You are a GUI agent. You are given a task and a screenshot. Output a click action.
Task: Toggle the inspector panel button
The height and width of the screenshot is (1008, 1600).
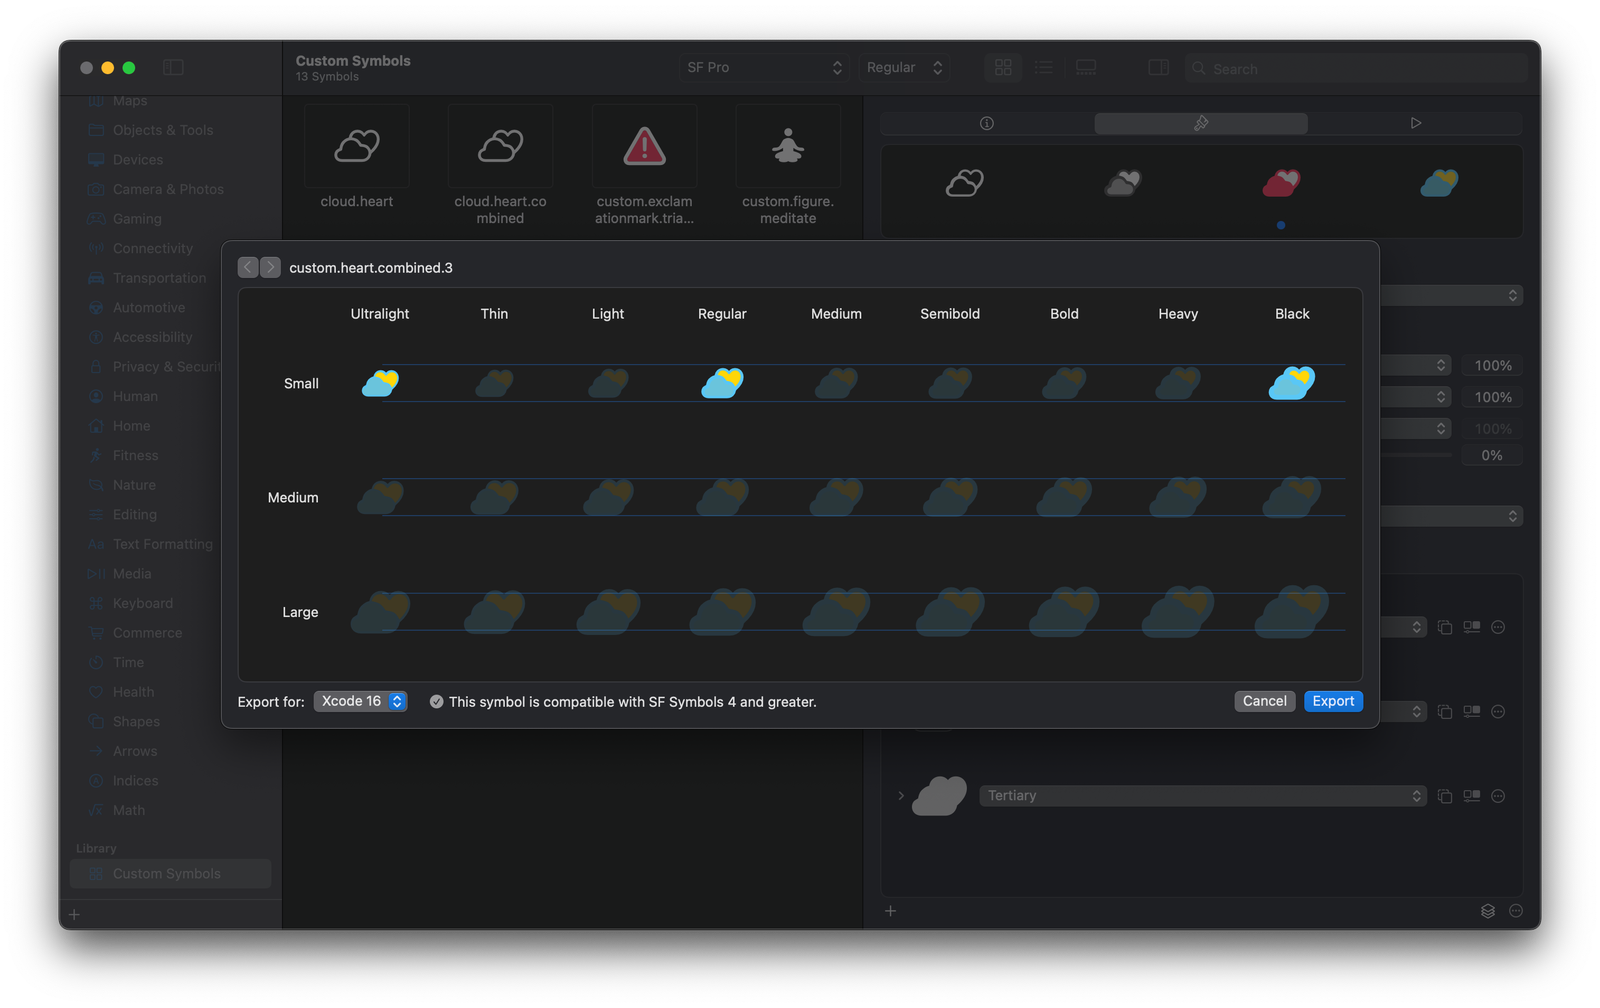(1158, 67)
